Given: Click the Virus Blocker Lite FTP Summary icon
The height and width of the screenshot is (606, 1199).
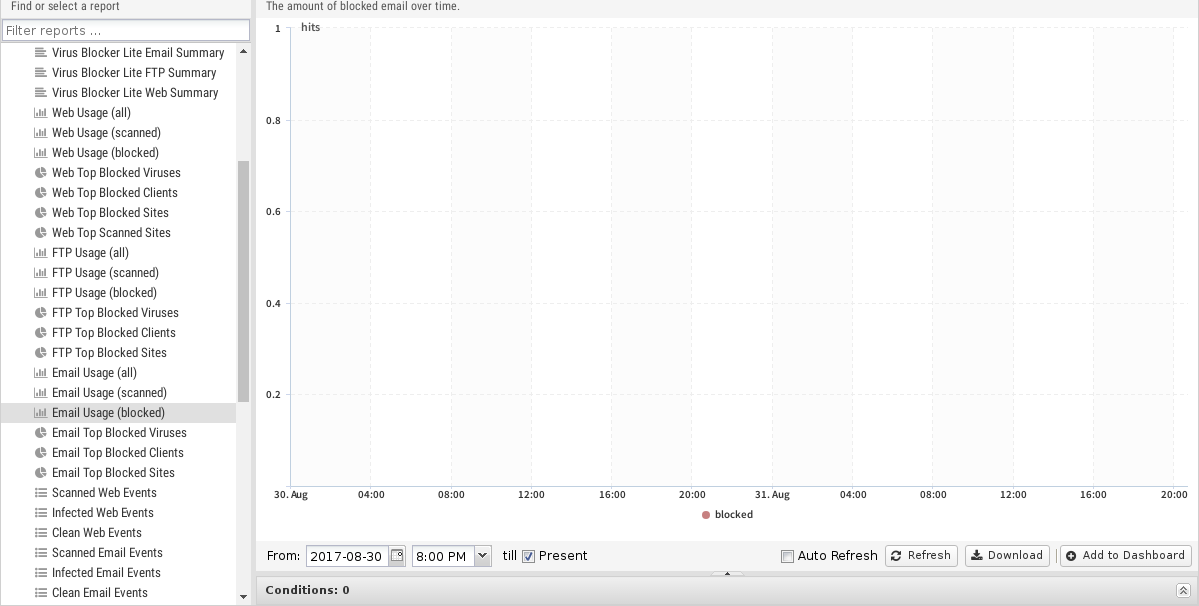Looking at the screenshot, I should click(41, 73).
